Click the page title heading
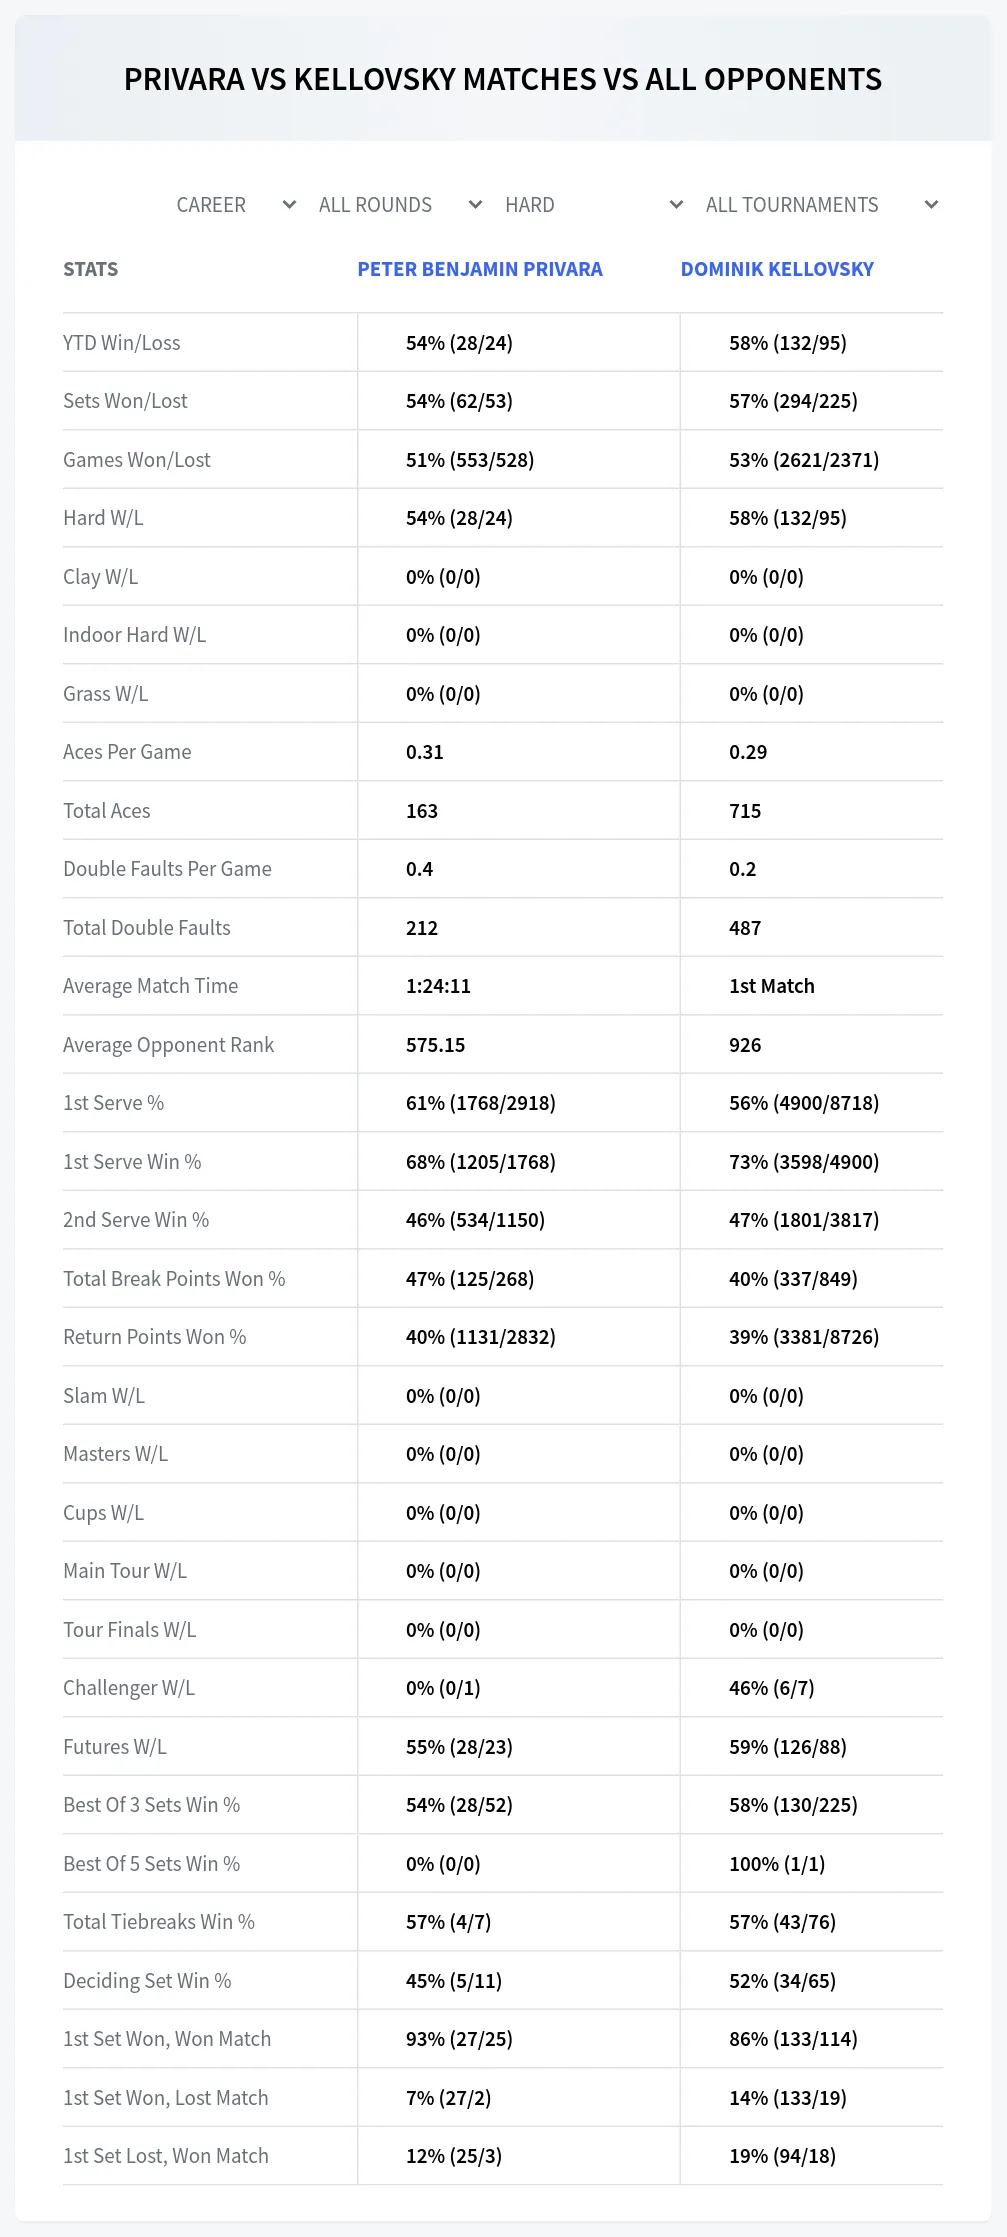The width and height of the screenshot is (1007, 2237). [503, 79]
